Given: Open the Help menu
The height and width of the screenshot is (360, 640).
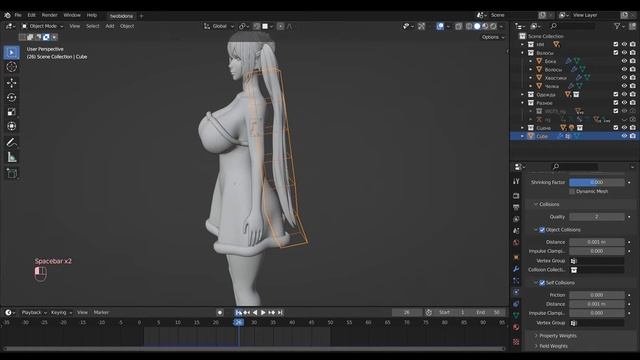Looking at the screenshot, I should (92, 15).
